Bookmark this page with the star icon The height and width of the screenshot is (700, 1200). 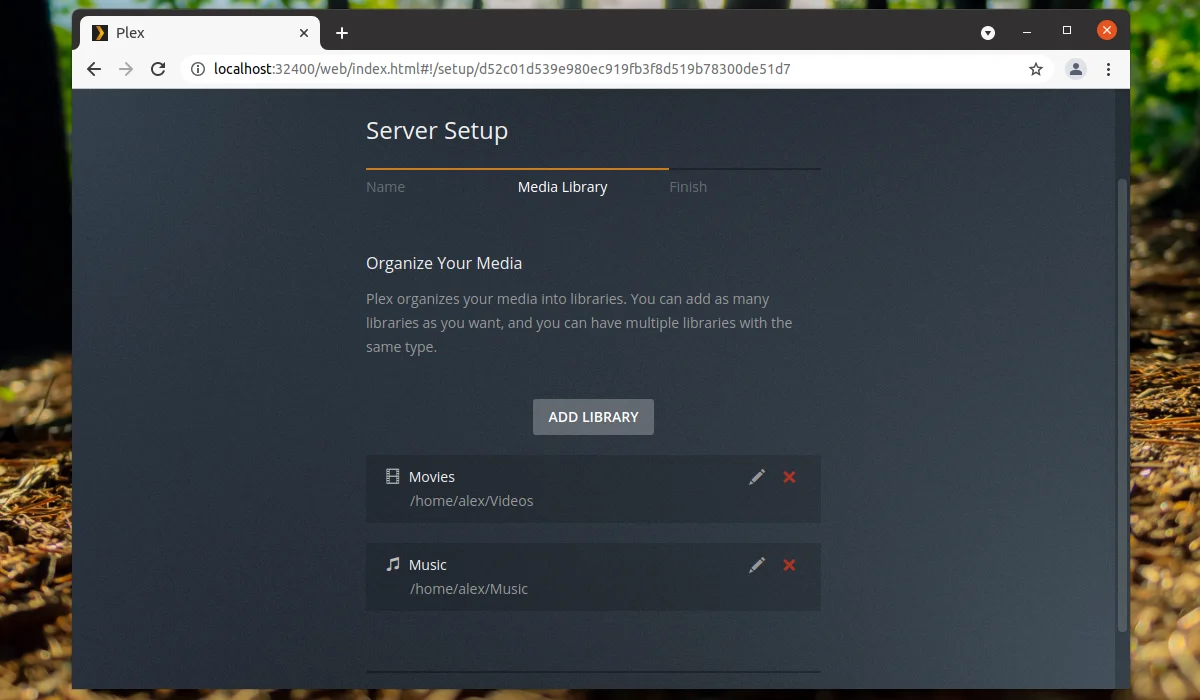(1036, 69)
